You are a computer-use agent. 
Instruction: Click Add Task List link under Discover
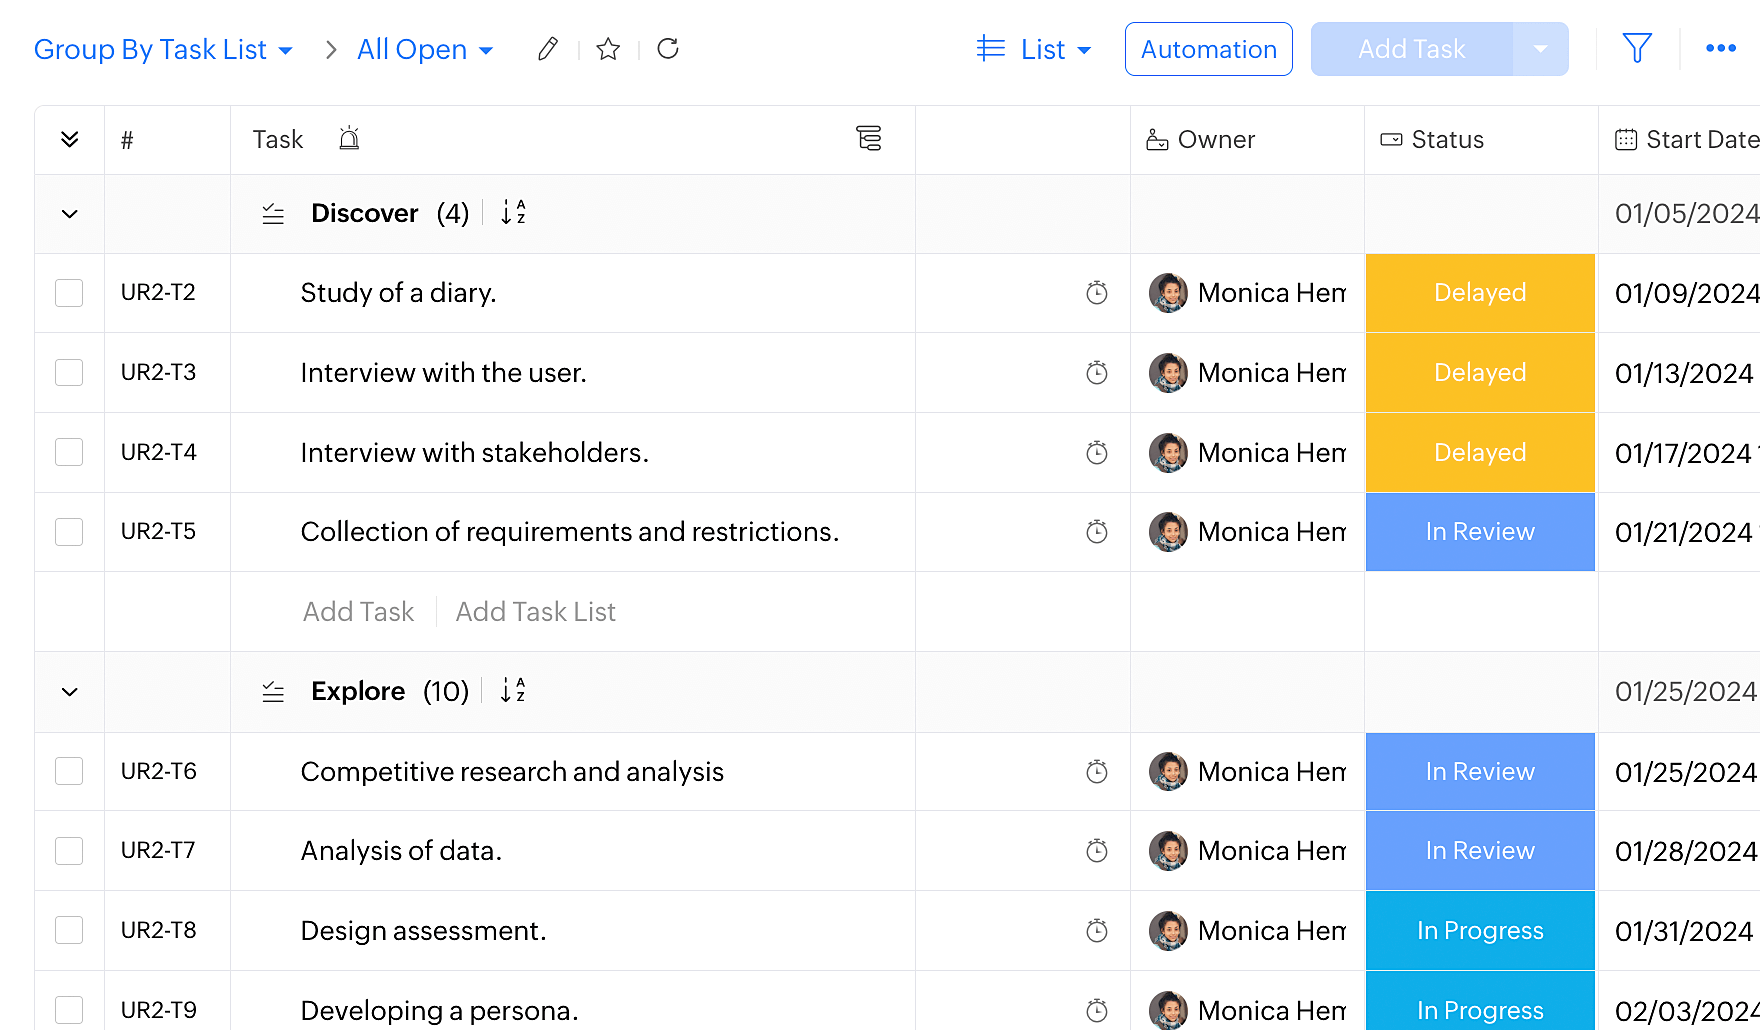535,612
